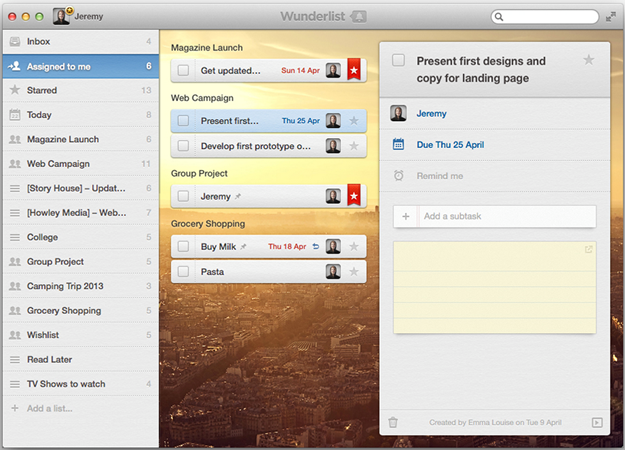Click the Jeremy assignee link in detail panel
Screen dimensions: 625x450
(x=432, y=114)
